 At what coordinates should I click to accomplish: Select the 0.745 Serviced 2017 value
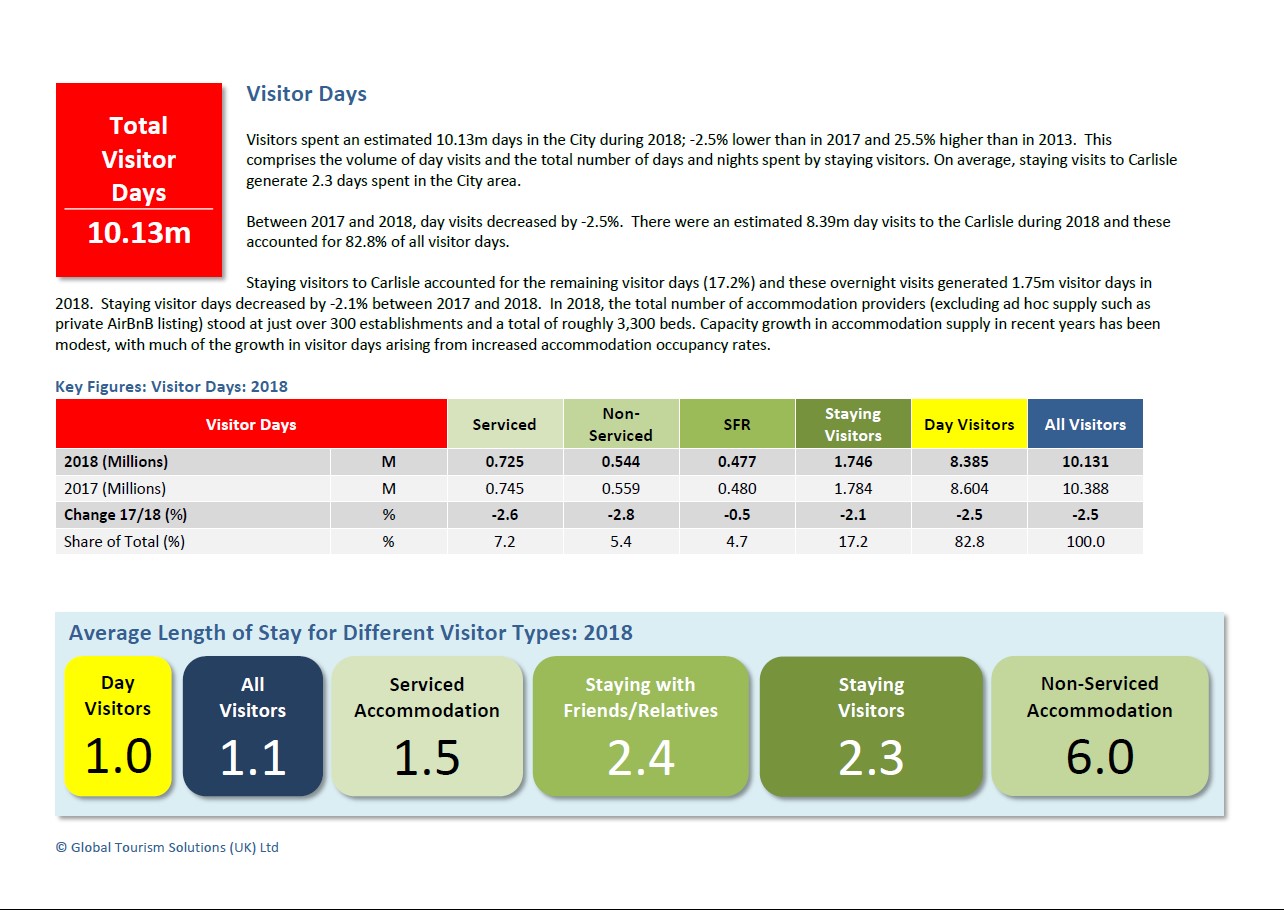click(504, 489)
